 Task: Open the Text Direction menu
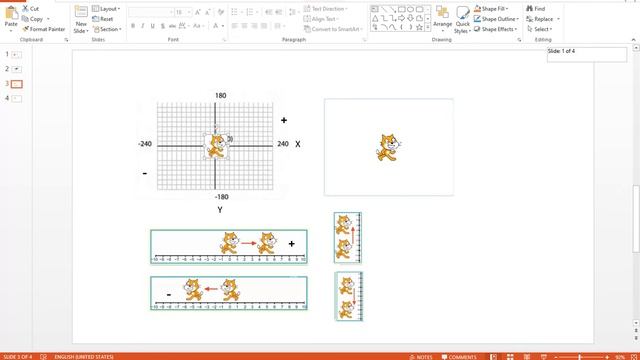pos(326,9)
